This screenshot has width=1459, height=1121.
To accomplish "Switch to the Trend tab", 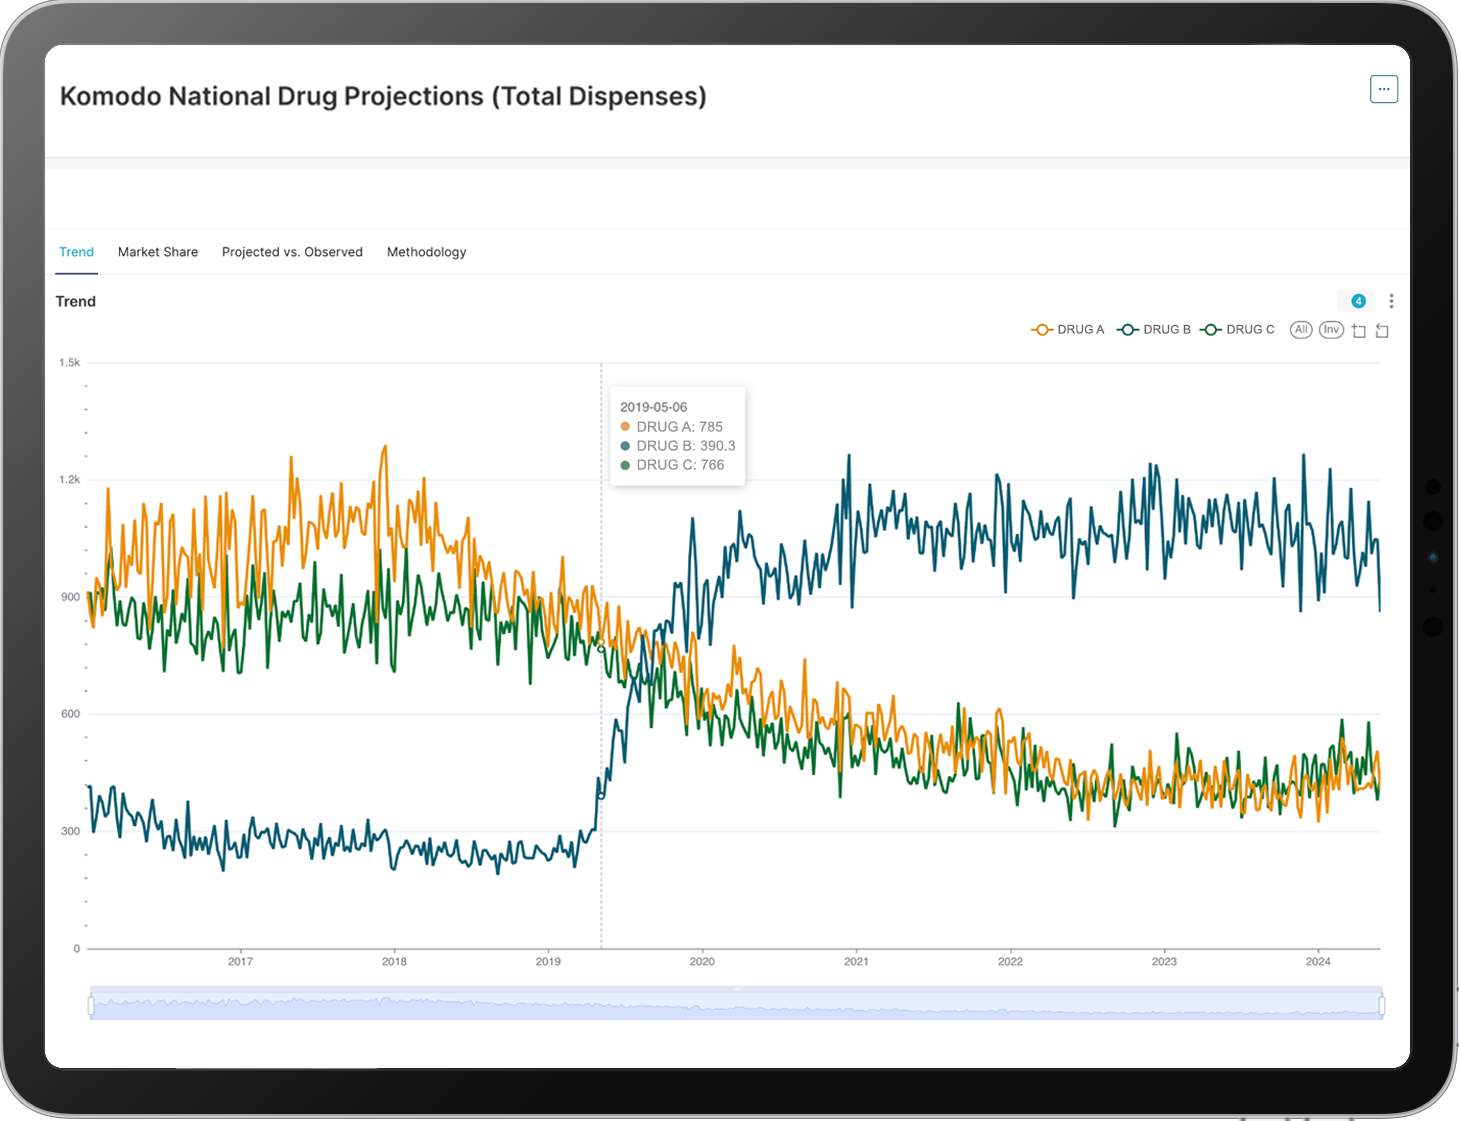I will click(76, 252).
